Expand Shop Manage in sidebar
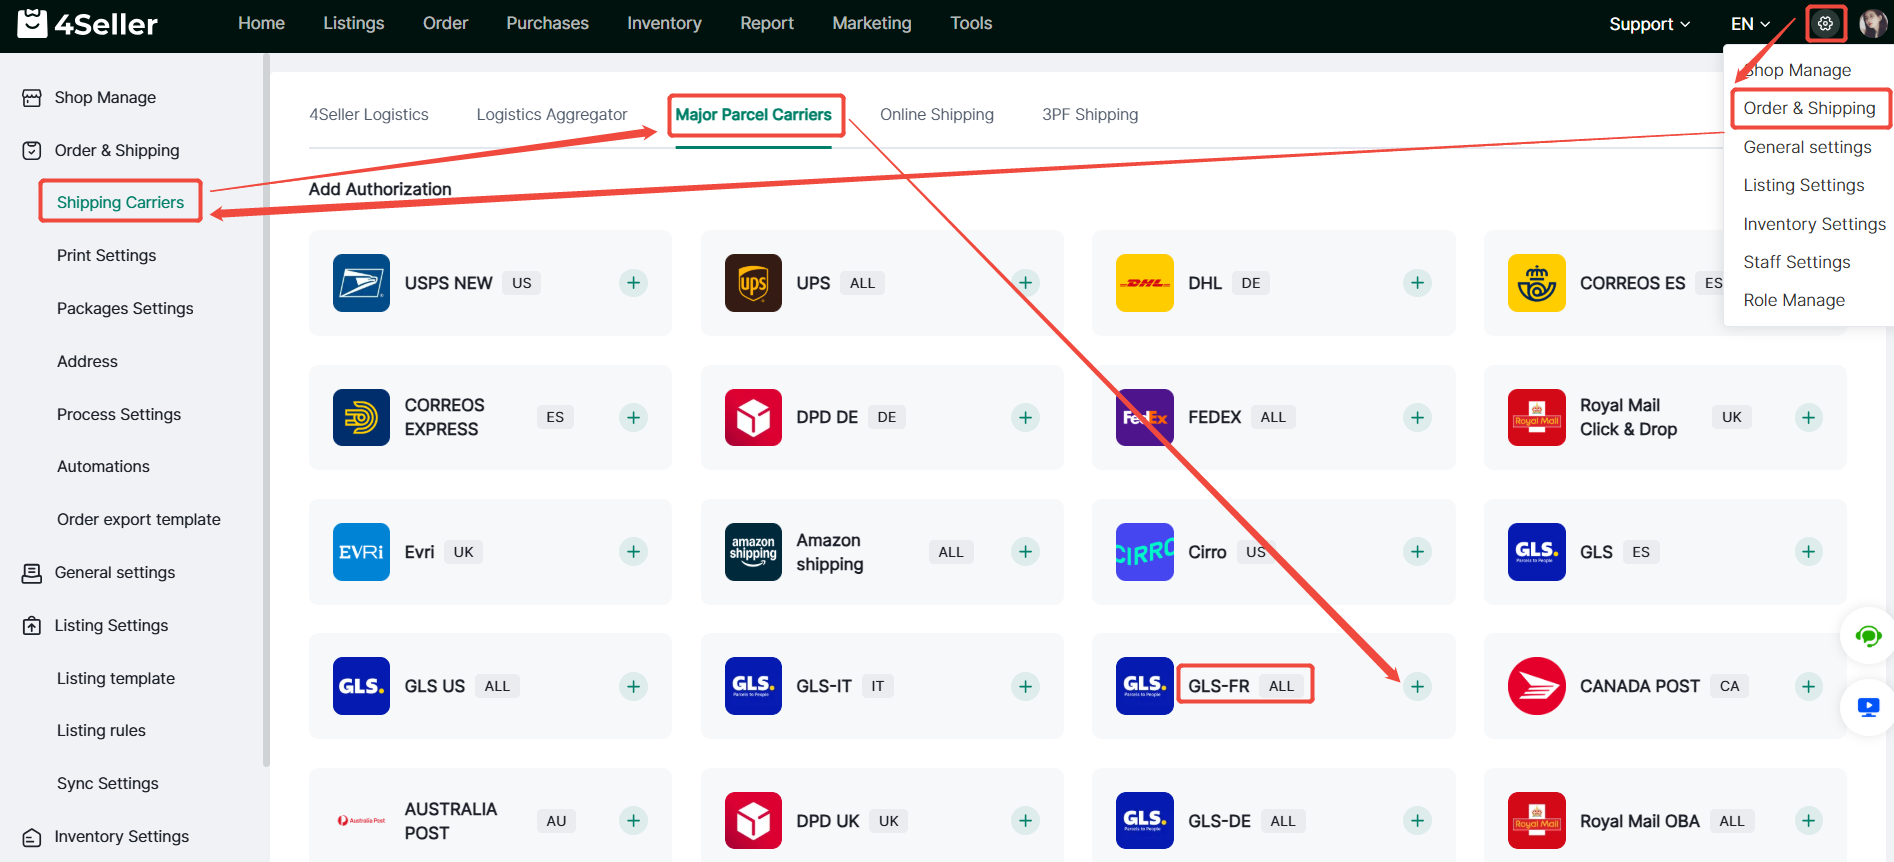This screenshot has height=862, width=1894. [x=105, y=97]
